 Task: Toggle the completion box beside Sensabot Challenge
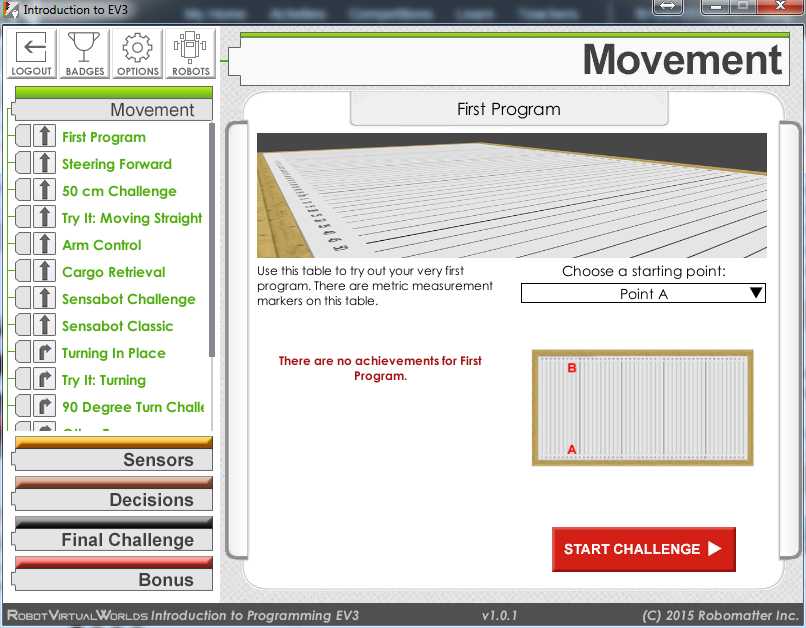(x=23, y=299)
